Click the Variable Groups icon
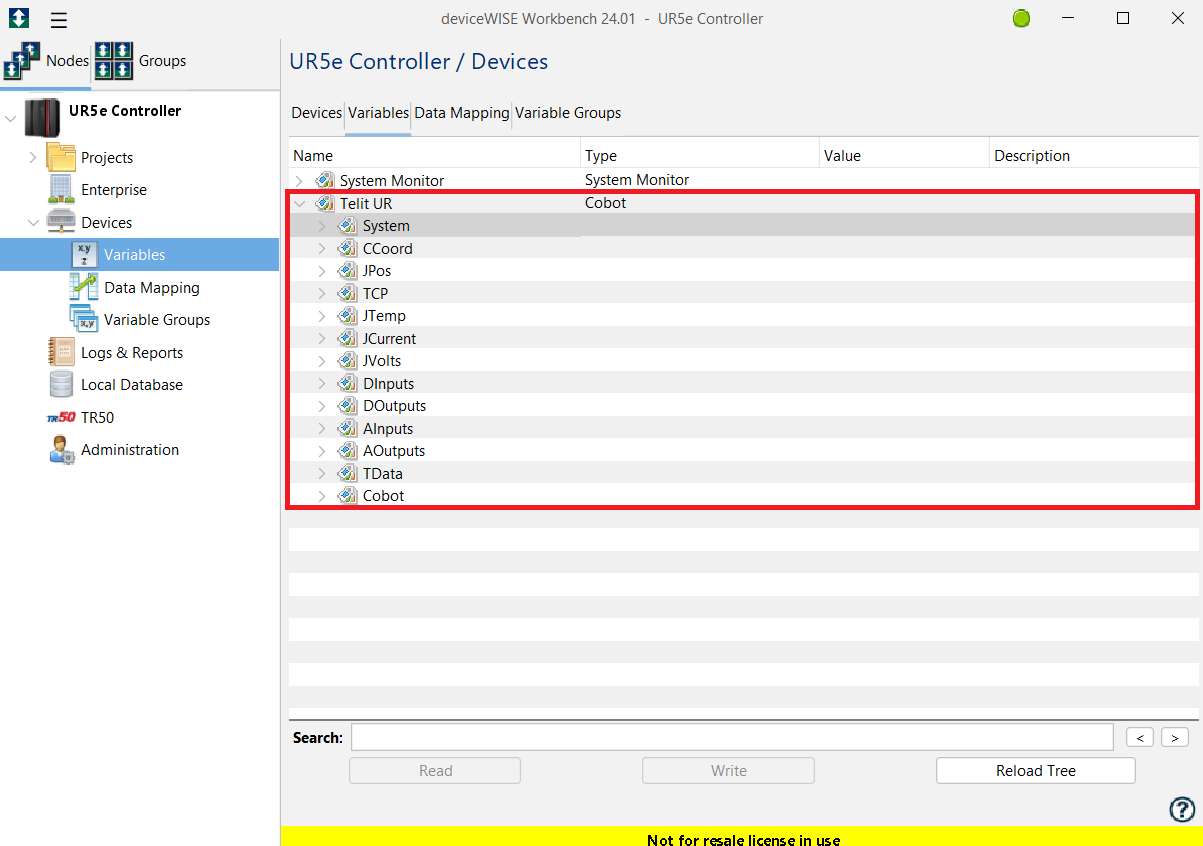 (84, 319)
